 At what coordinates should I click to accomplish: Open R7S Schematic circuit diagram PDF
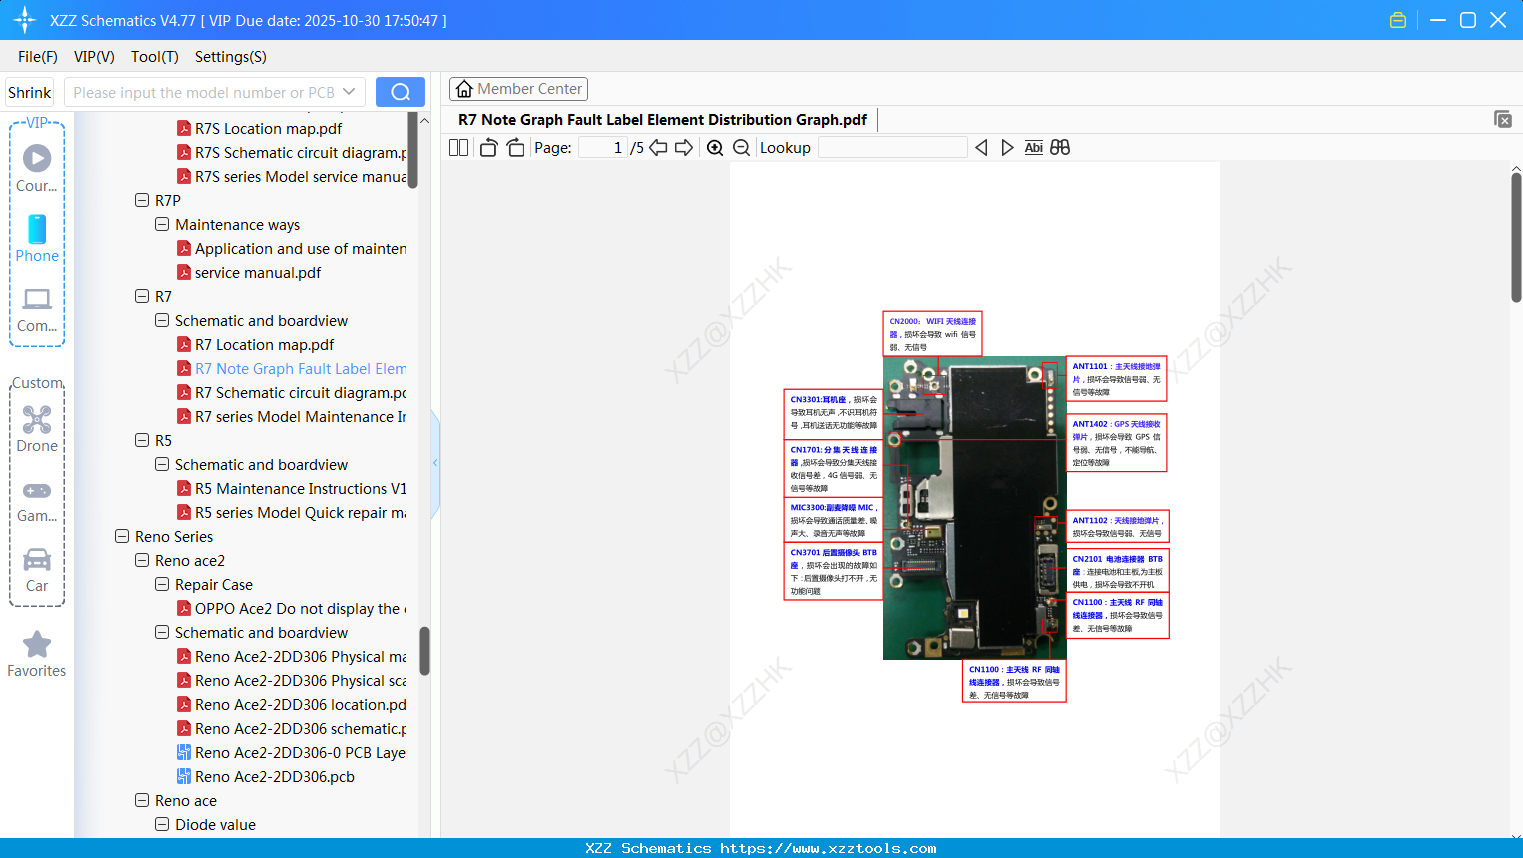292,152
